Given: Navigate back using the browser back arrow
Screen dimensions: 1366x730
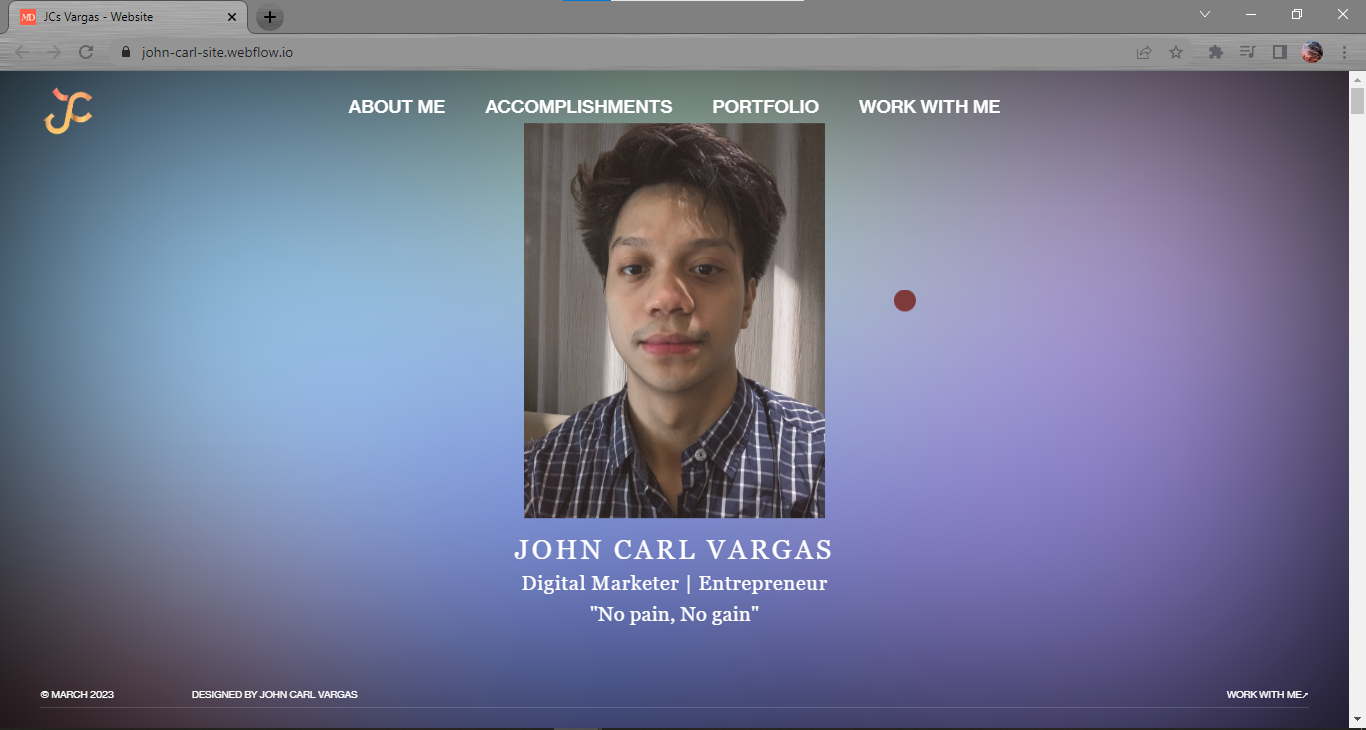Looking at the screenshot, I should tap(20, 51).
